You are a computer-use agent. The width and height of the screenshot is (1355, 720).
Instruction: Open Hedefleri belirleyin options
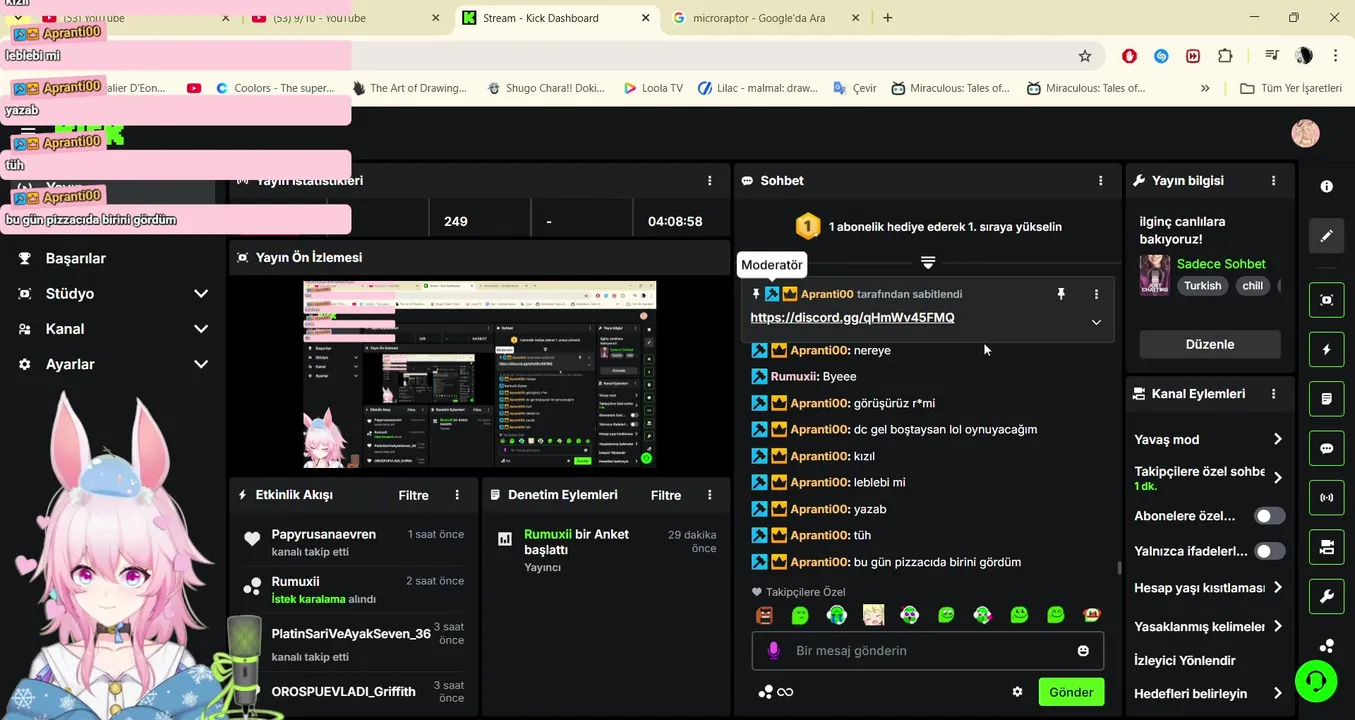pyautogui.click(x=1278, y=693)
